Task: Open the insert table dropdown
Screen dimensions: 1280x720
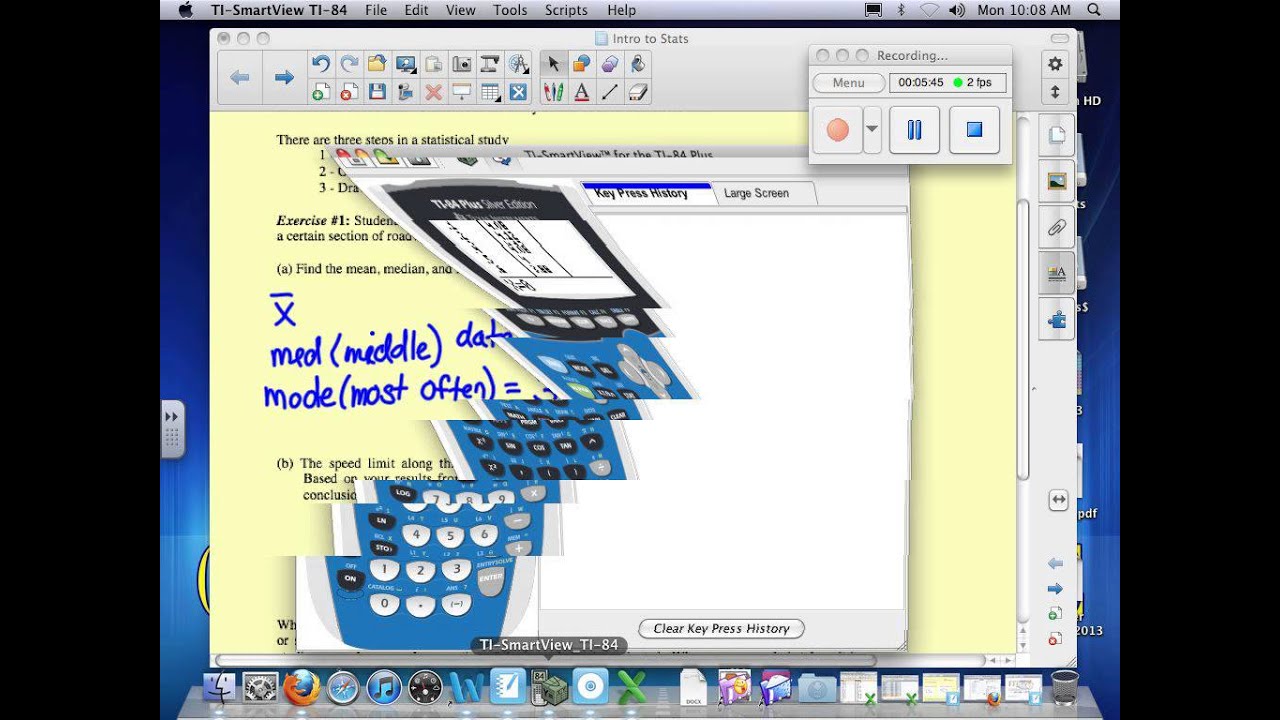Action: pos(489,92)
